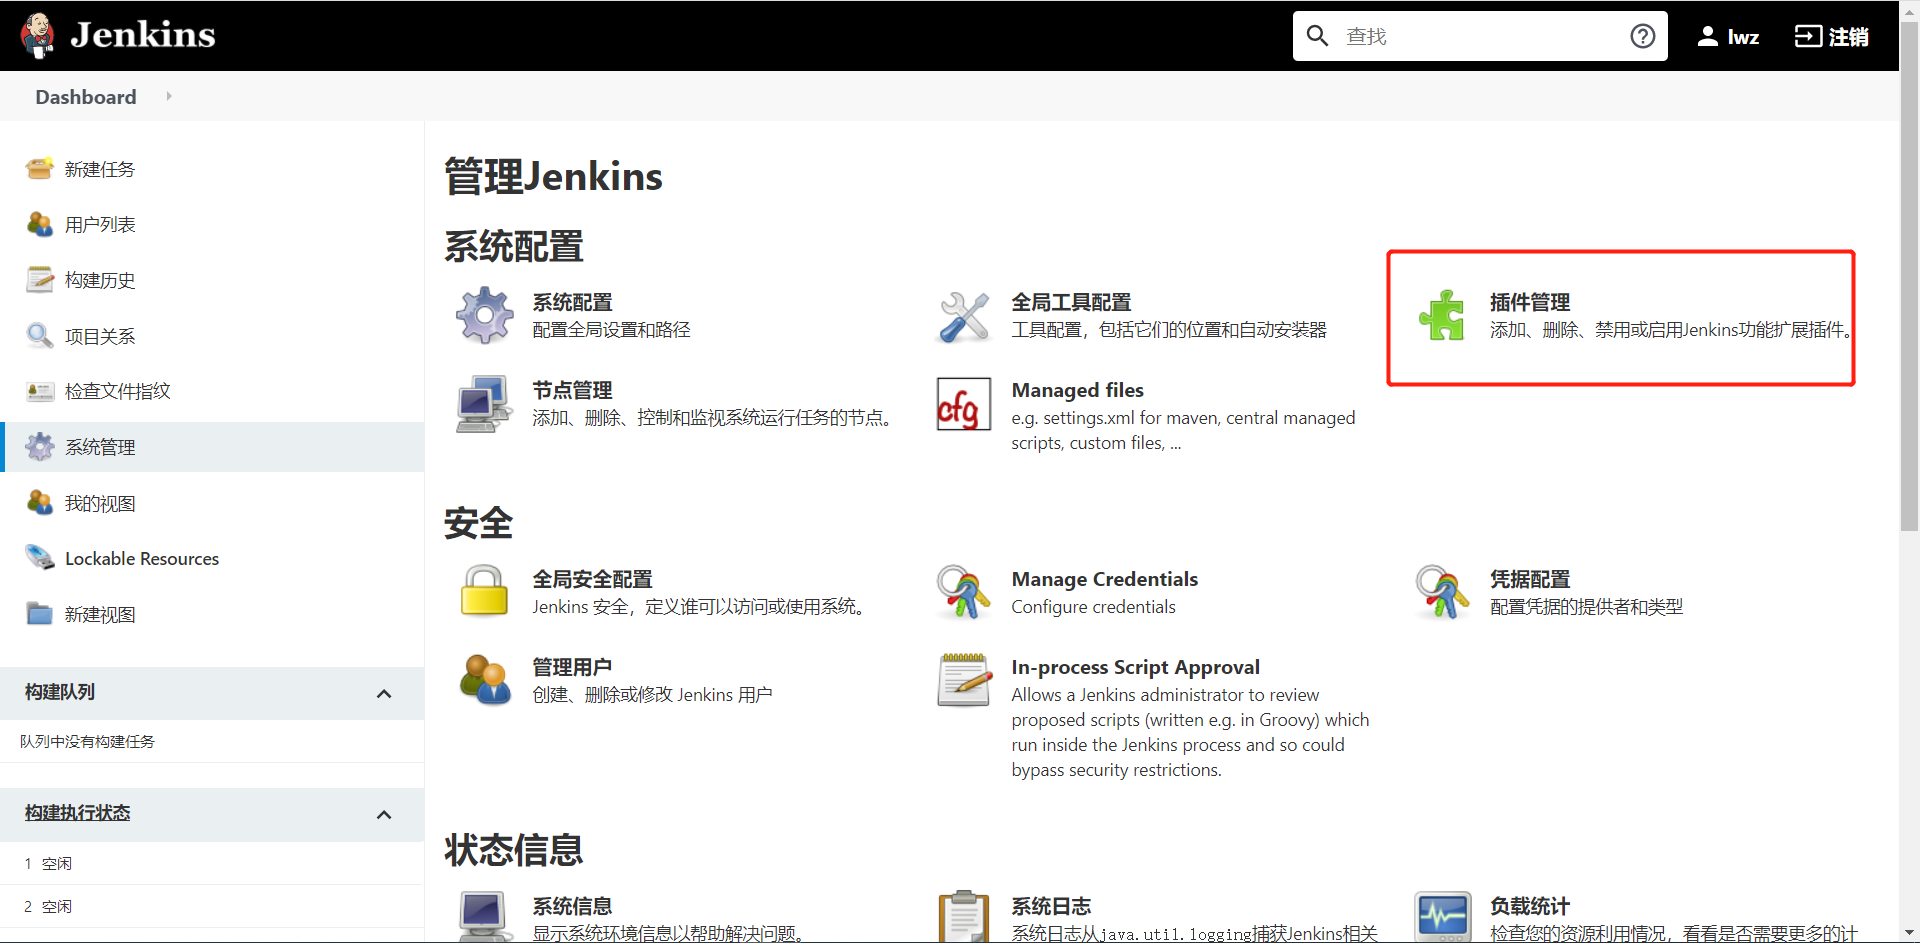Open 检查文件指纹 sidebar entry

point(118,391)
